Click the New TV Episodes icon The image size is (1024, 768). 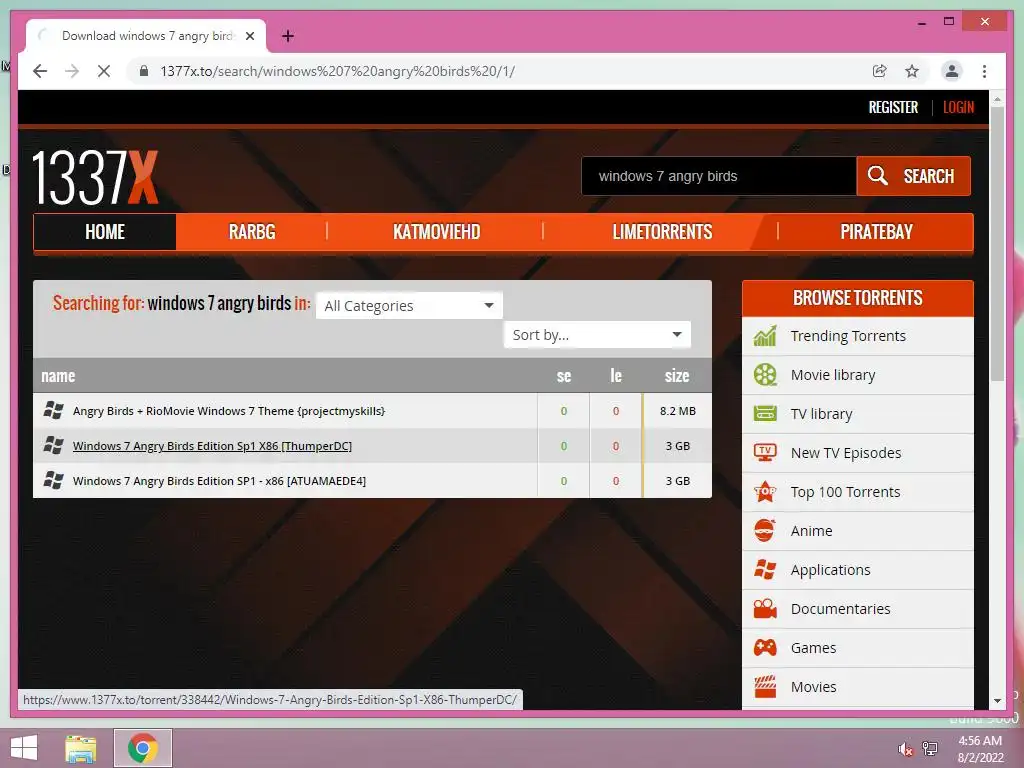(x=765, y=453)
